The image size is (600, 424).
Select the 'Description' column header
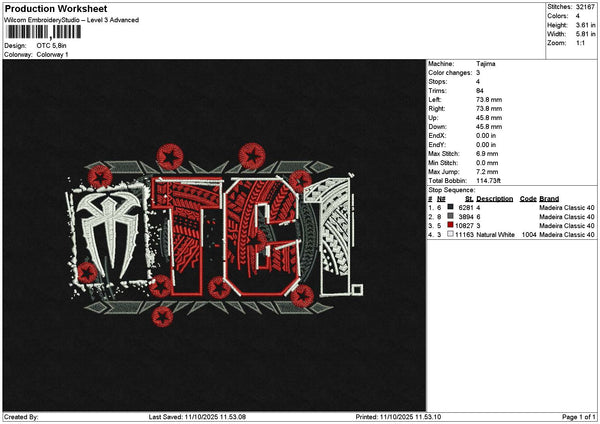tap(495, 199)
